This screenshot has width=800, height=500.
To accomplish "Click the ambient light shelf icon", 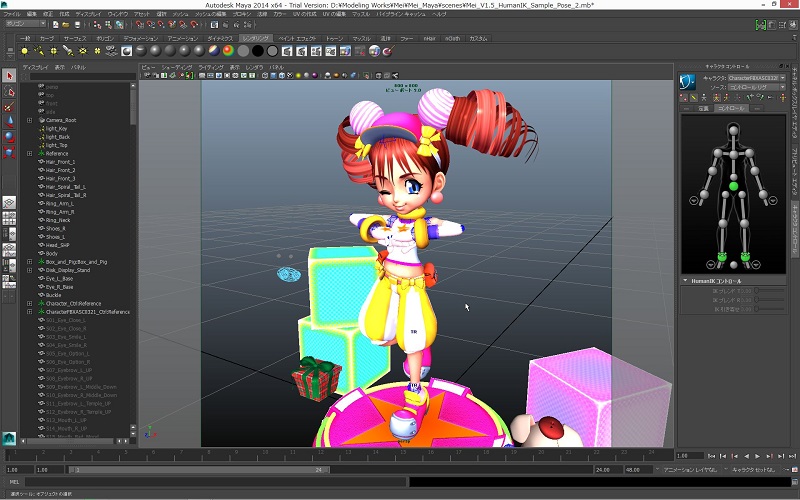I will pos(24,51).
